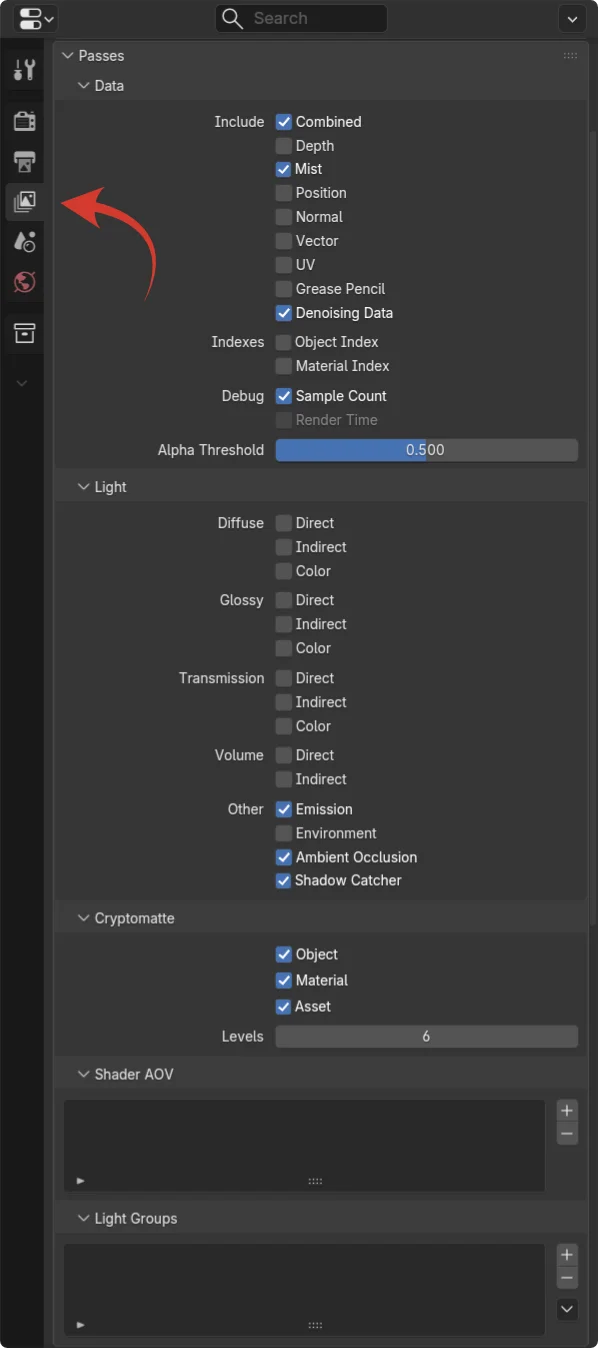
Task: Open Light Groups specials dropdown arrow
Action: 567,1309
